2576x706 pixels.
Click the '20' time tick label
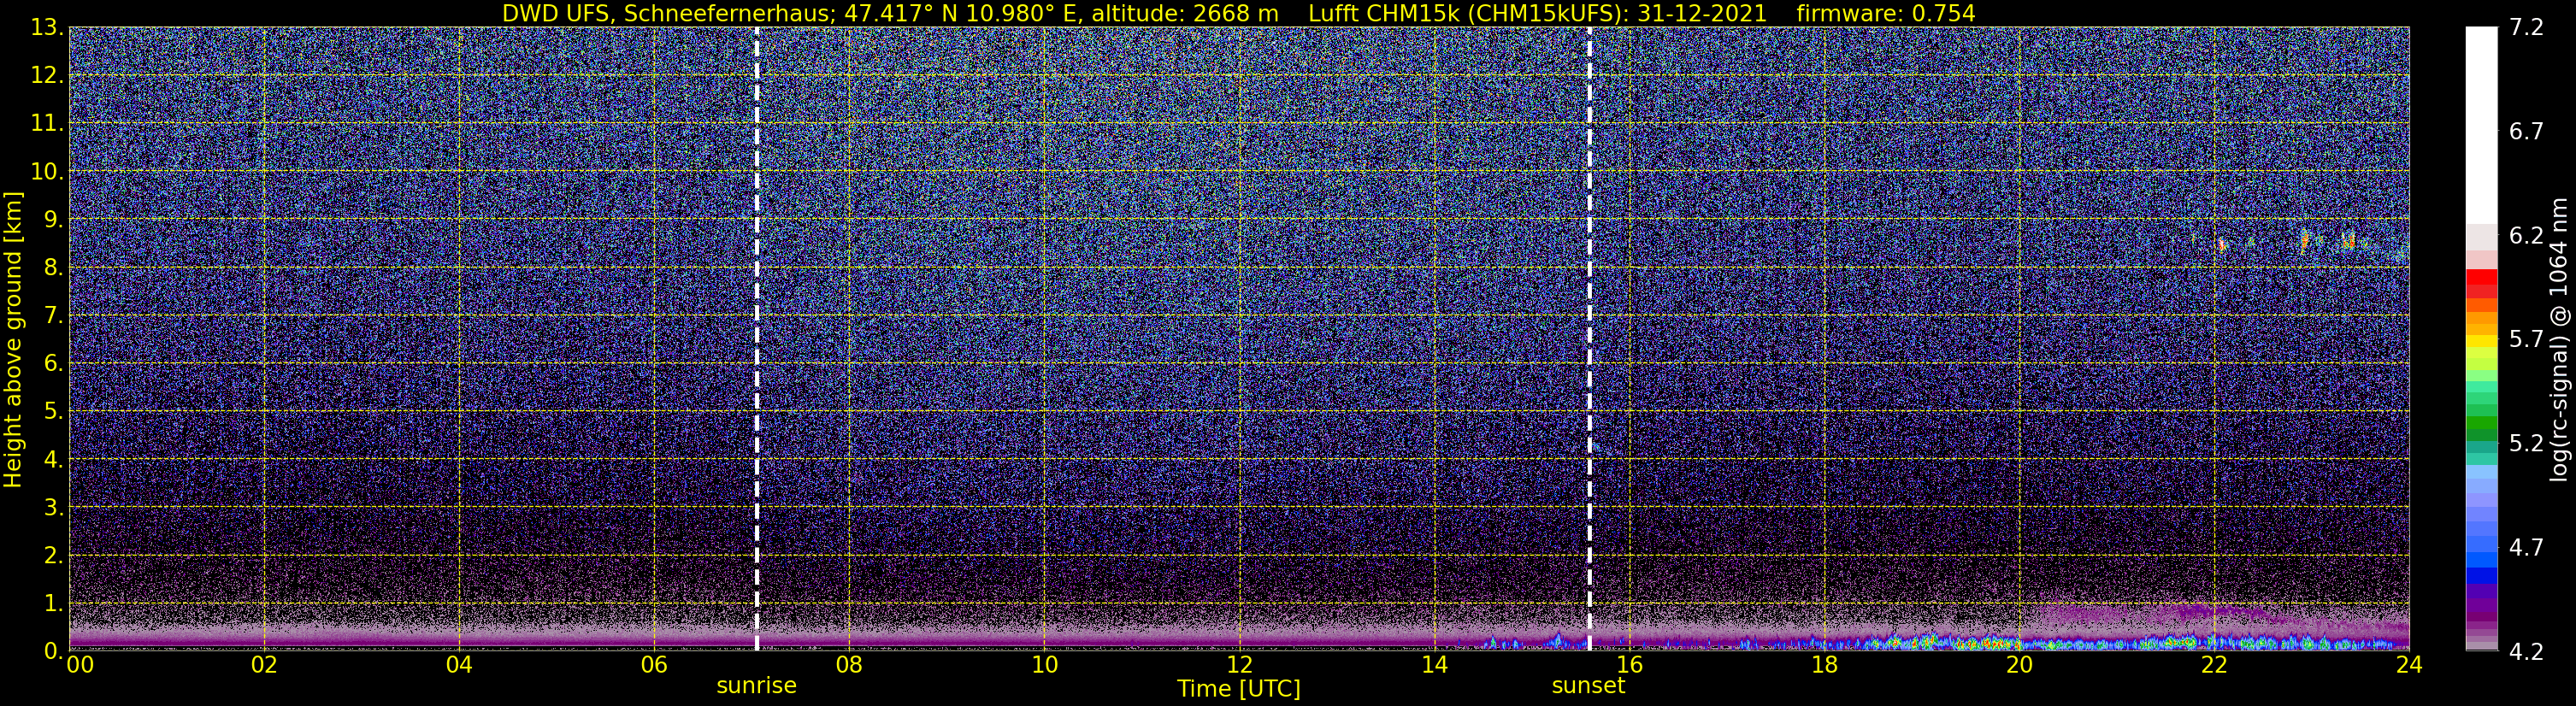2019,665
